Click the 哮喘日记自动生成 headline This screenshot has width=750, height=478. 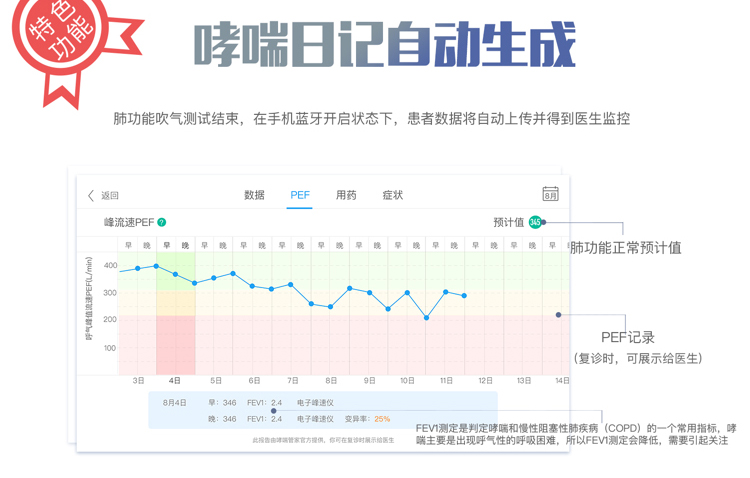[385, 44]
